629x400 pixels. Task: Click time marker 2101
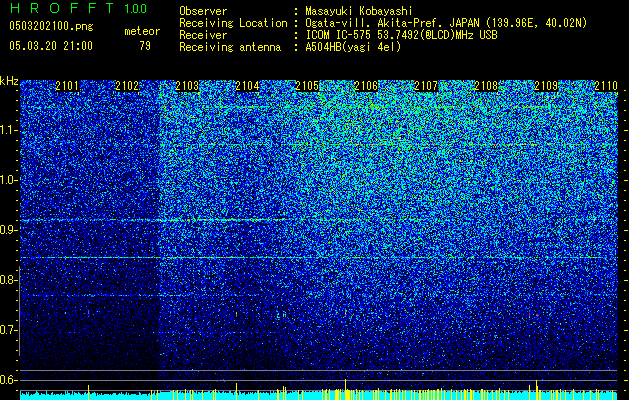67,85
